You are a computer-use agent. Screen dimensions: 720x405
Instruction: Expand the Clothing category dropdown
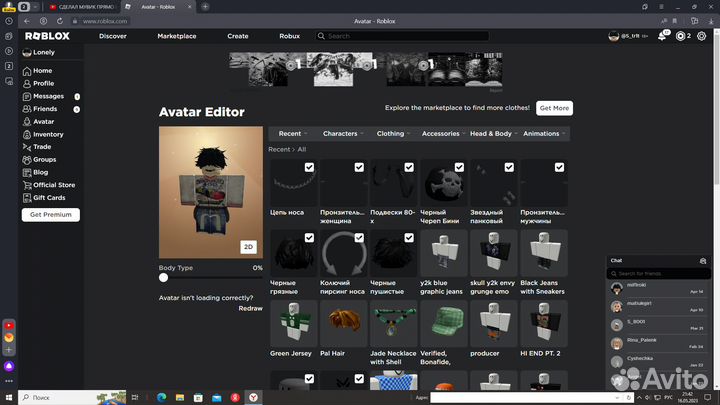click(393, 133)
